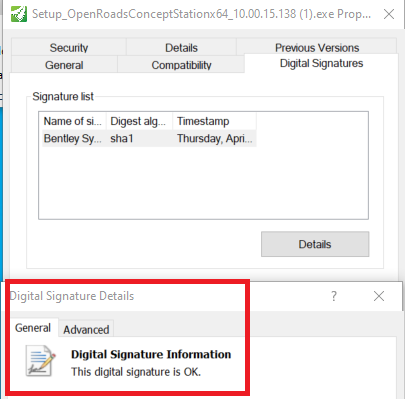Screen dimensions: 405x399
Task: Sort by Digest algorithm column header
Action: pyautogui.click(x=139, y=121)
